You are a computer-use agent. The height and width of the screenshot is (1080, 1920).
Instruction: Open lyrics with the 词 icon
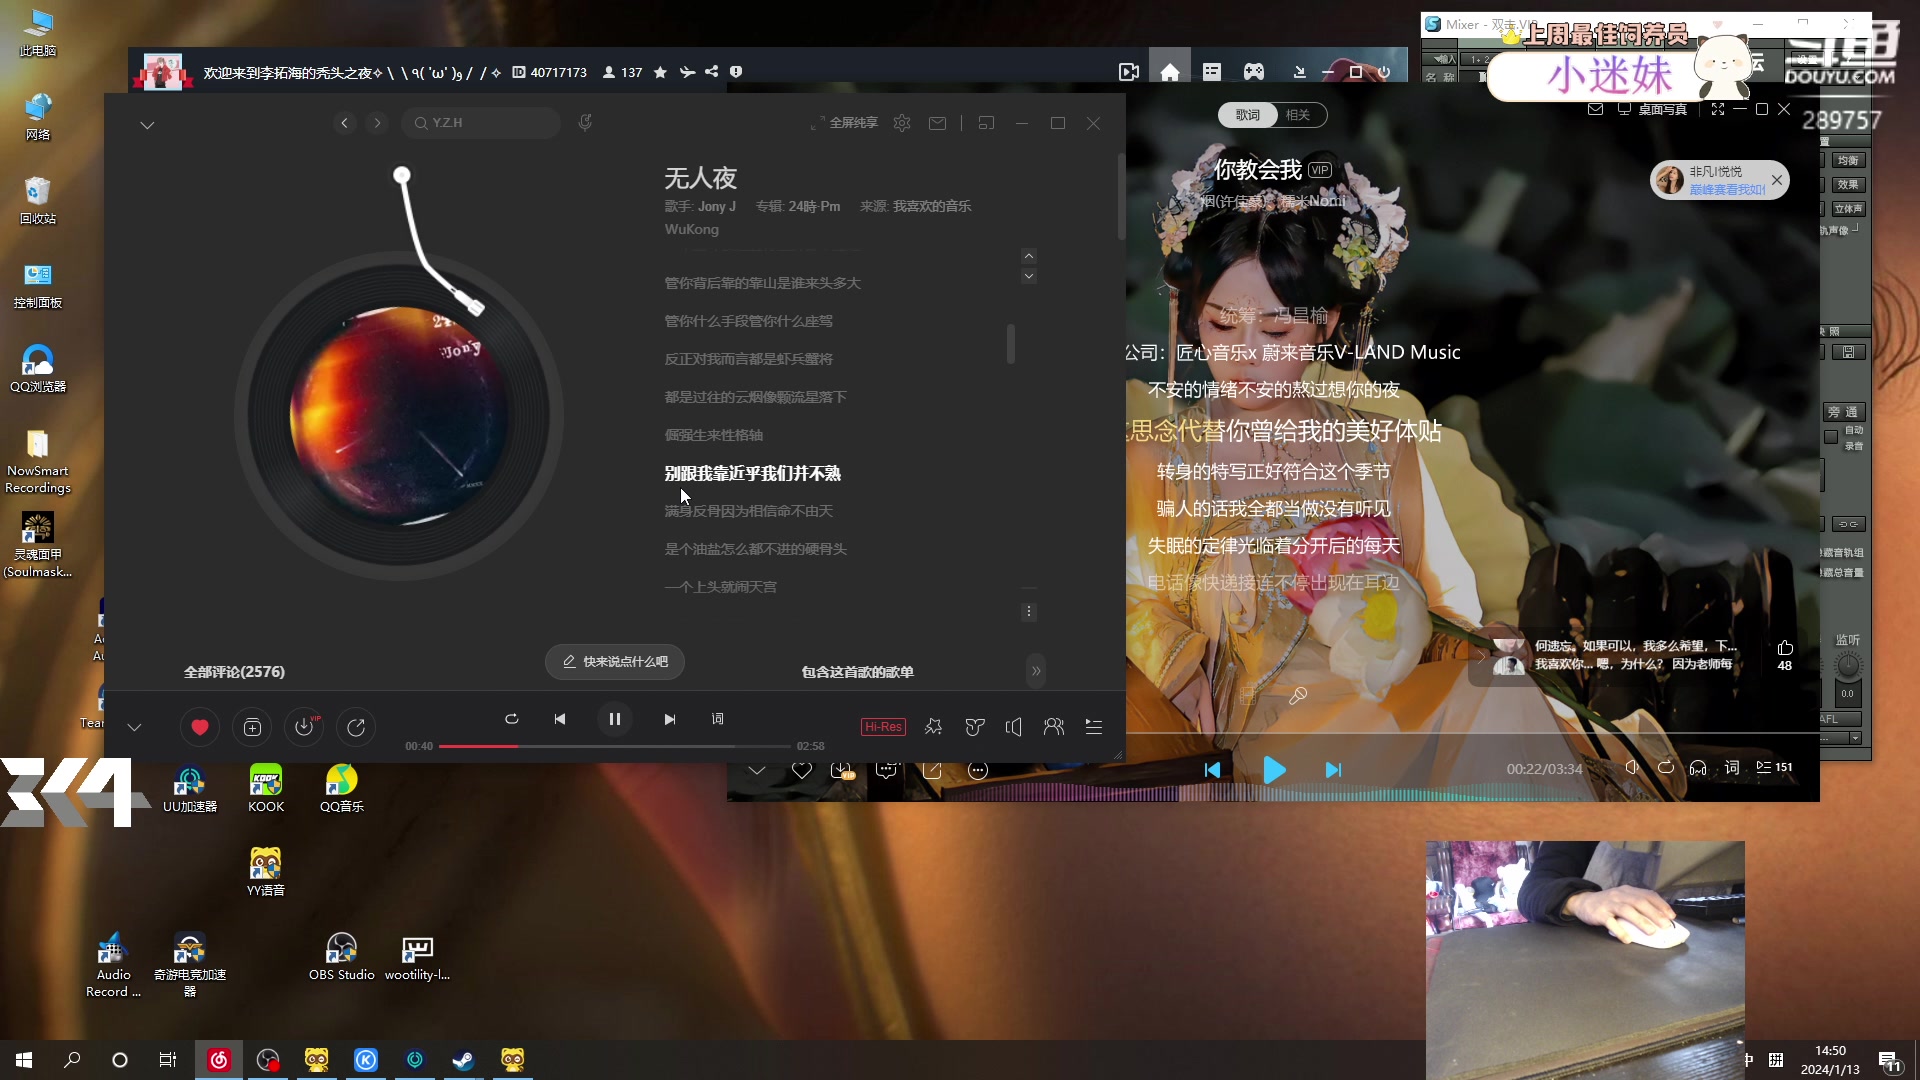pyautogui.click(x=718, y=718)
